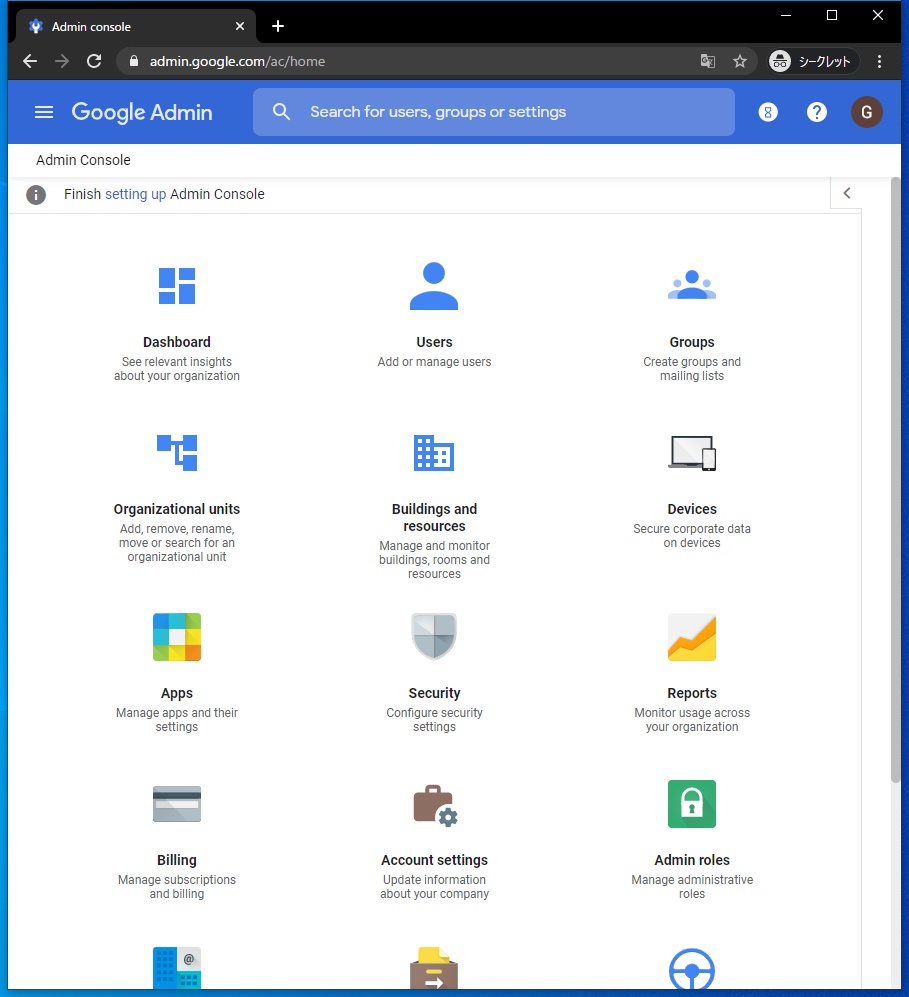Image resolution: width=909 pixels, height=997 pixels.
Task: Reload the page
Action: click(94, 61)
